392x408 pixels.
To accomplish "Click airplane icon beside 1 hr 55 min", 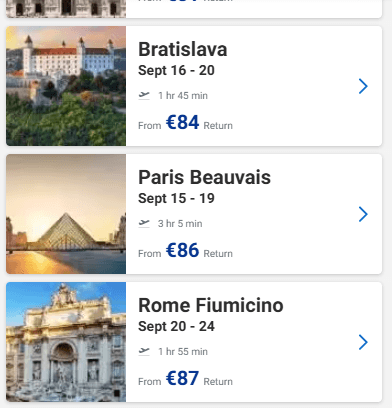I will (144, 352).
